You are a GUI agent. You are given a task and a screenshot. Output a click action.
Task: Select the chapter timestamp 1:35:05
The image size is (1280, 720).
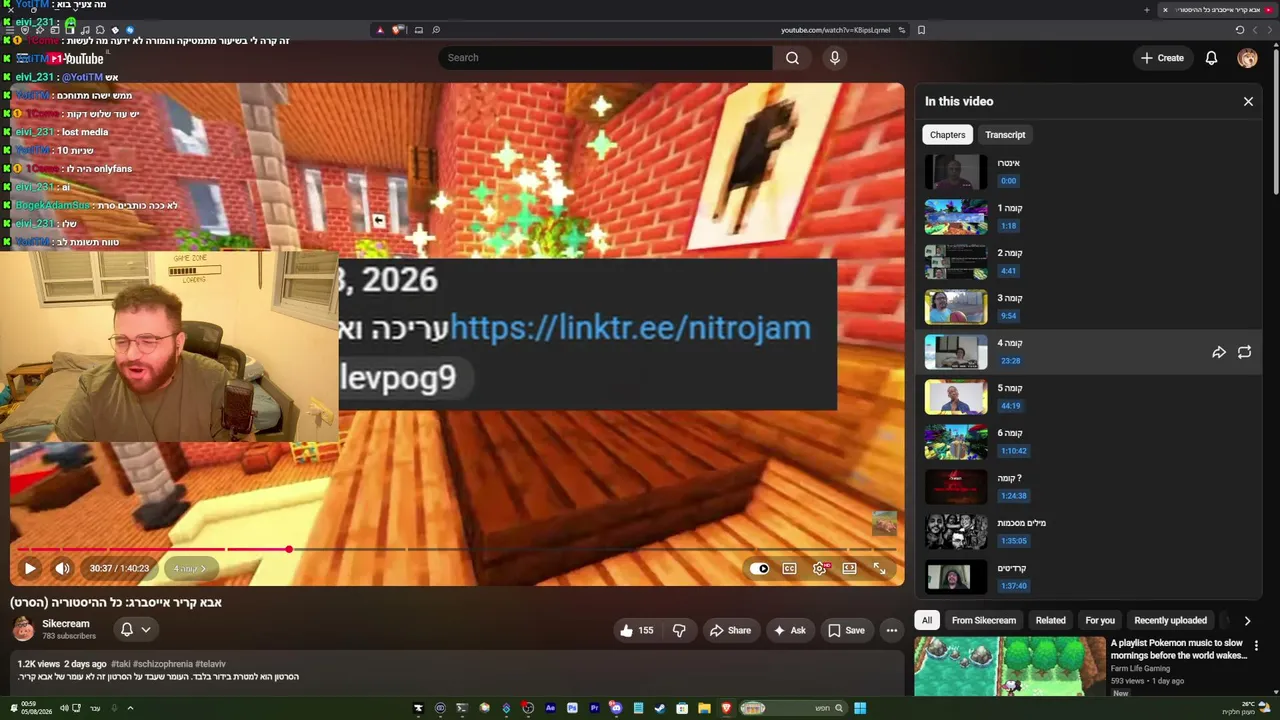[x=1013, y=541]
